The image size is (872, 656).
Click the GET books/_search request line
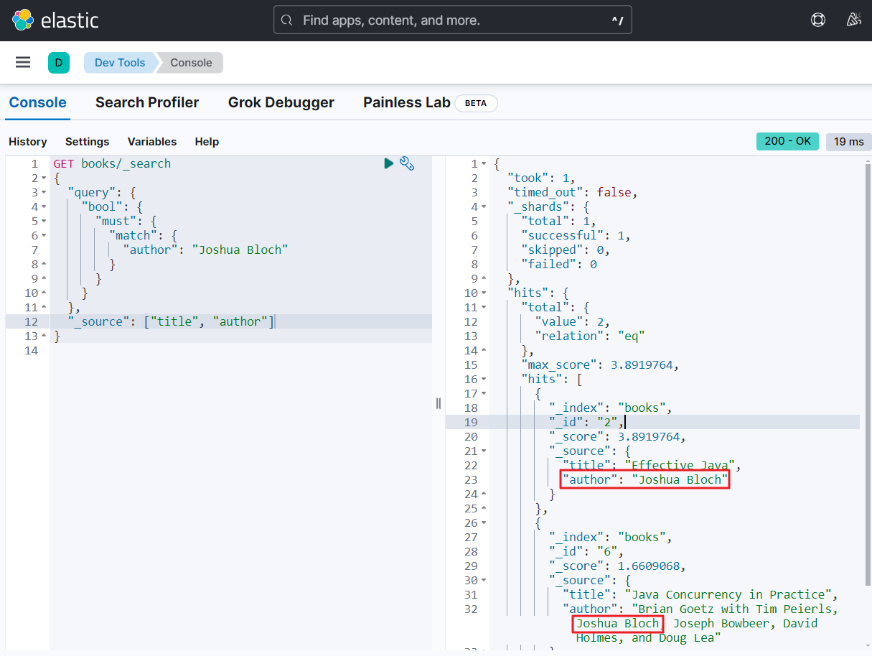[112, 164]
